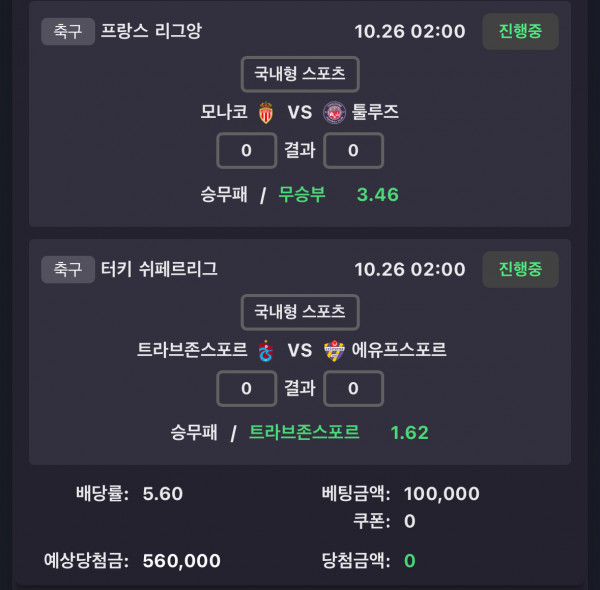Click 진행중 status badge for Trabzonspor match
This screenshot has height=590, width=600.
[520, 269]
